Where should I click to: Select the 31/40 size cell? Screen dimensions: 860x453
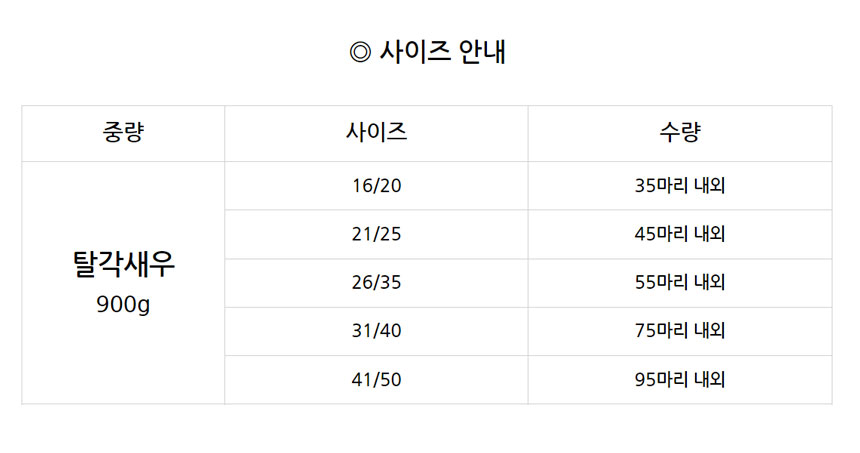[x=376, y=331]
